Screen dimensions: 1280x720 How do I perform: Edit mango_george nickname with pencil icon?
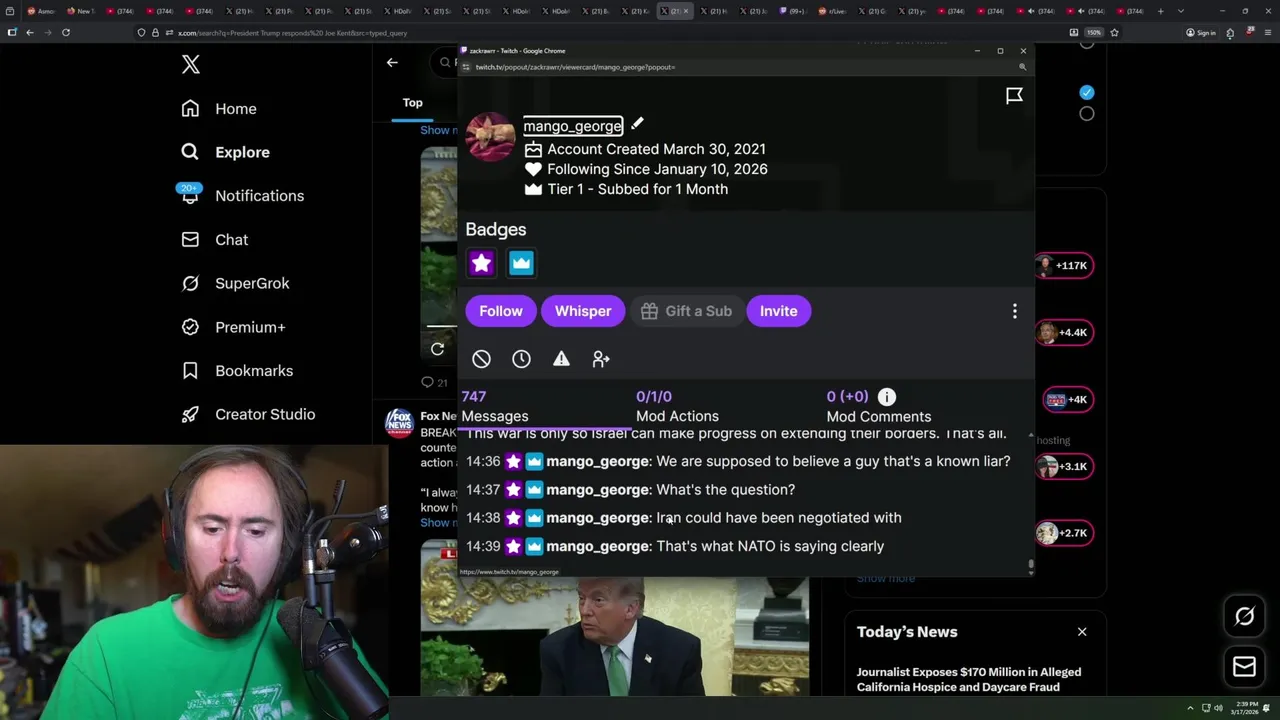[637, 124]
